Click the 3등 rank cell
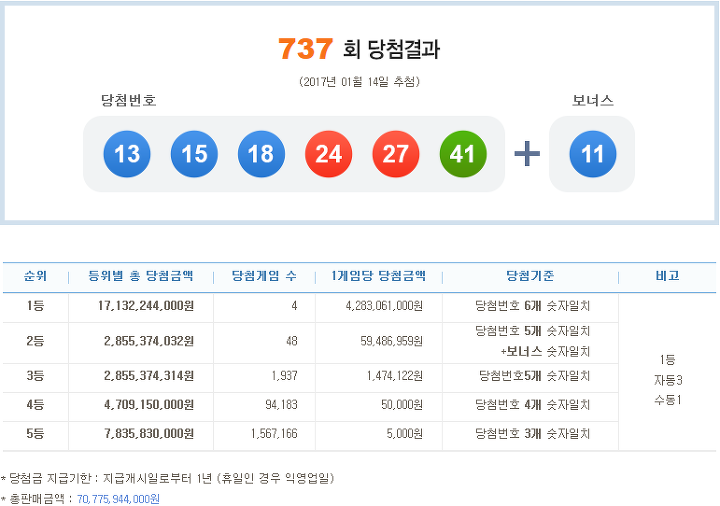 pyautogui.click(x=35, y=376)
